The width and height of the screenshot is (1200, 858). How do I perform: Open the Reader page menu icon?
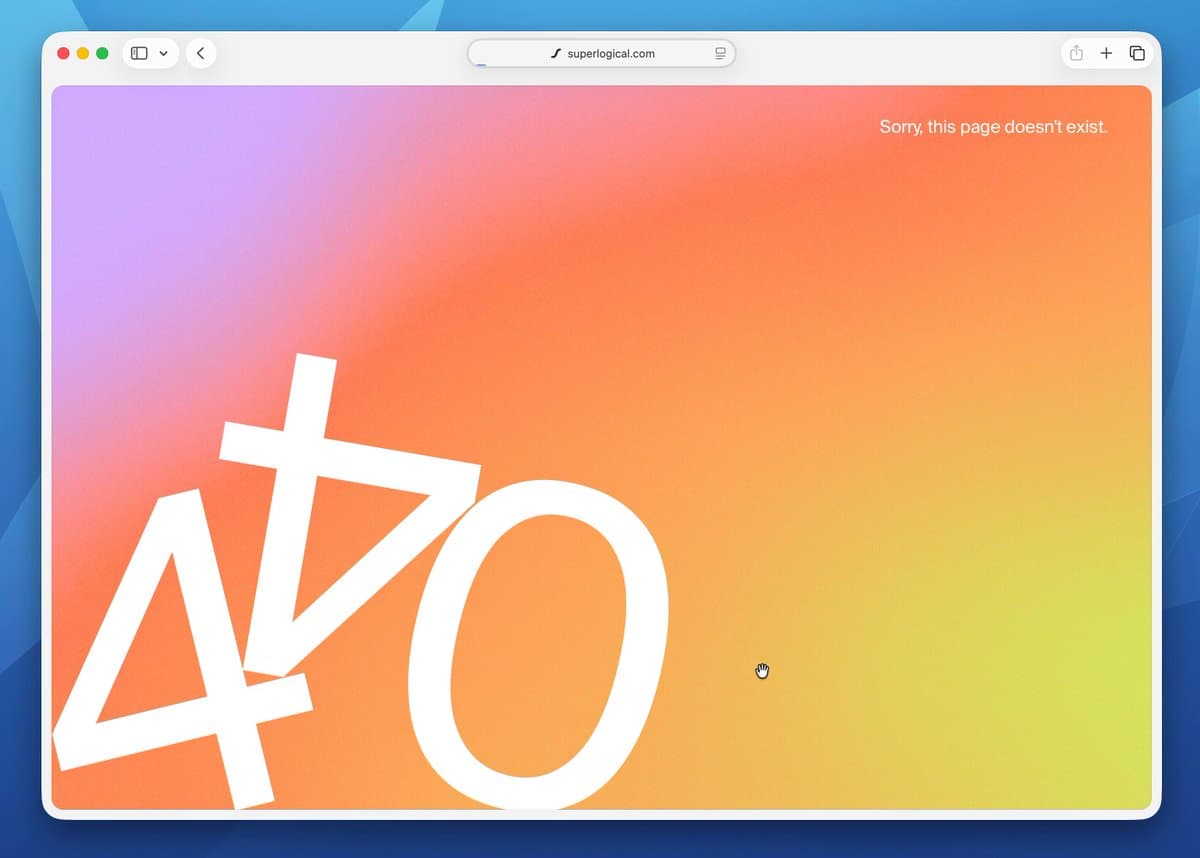(x=720, y=53)
